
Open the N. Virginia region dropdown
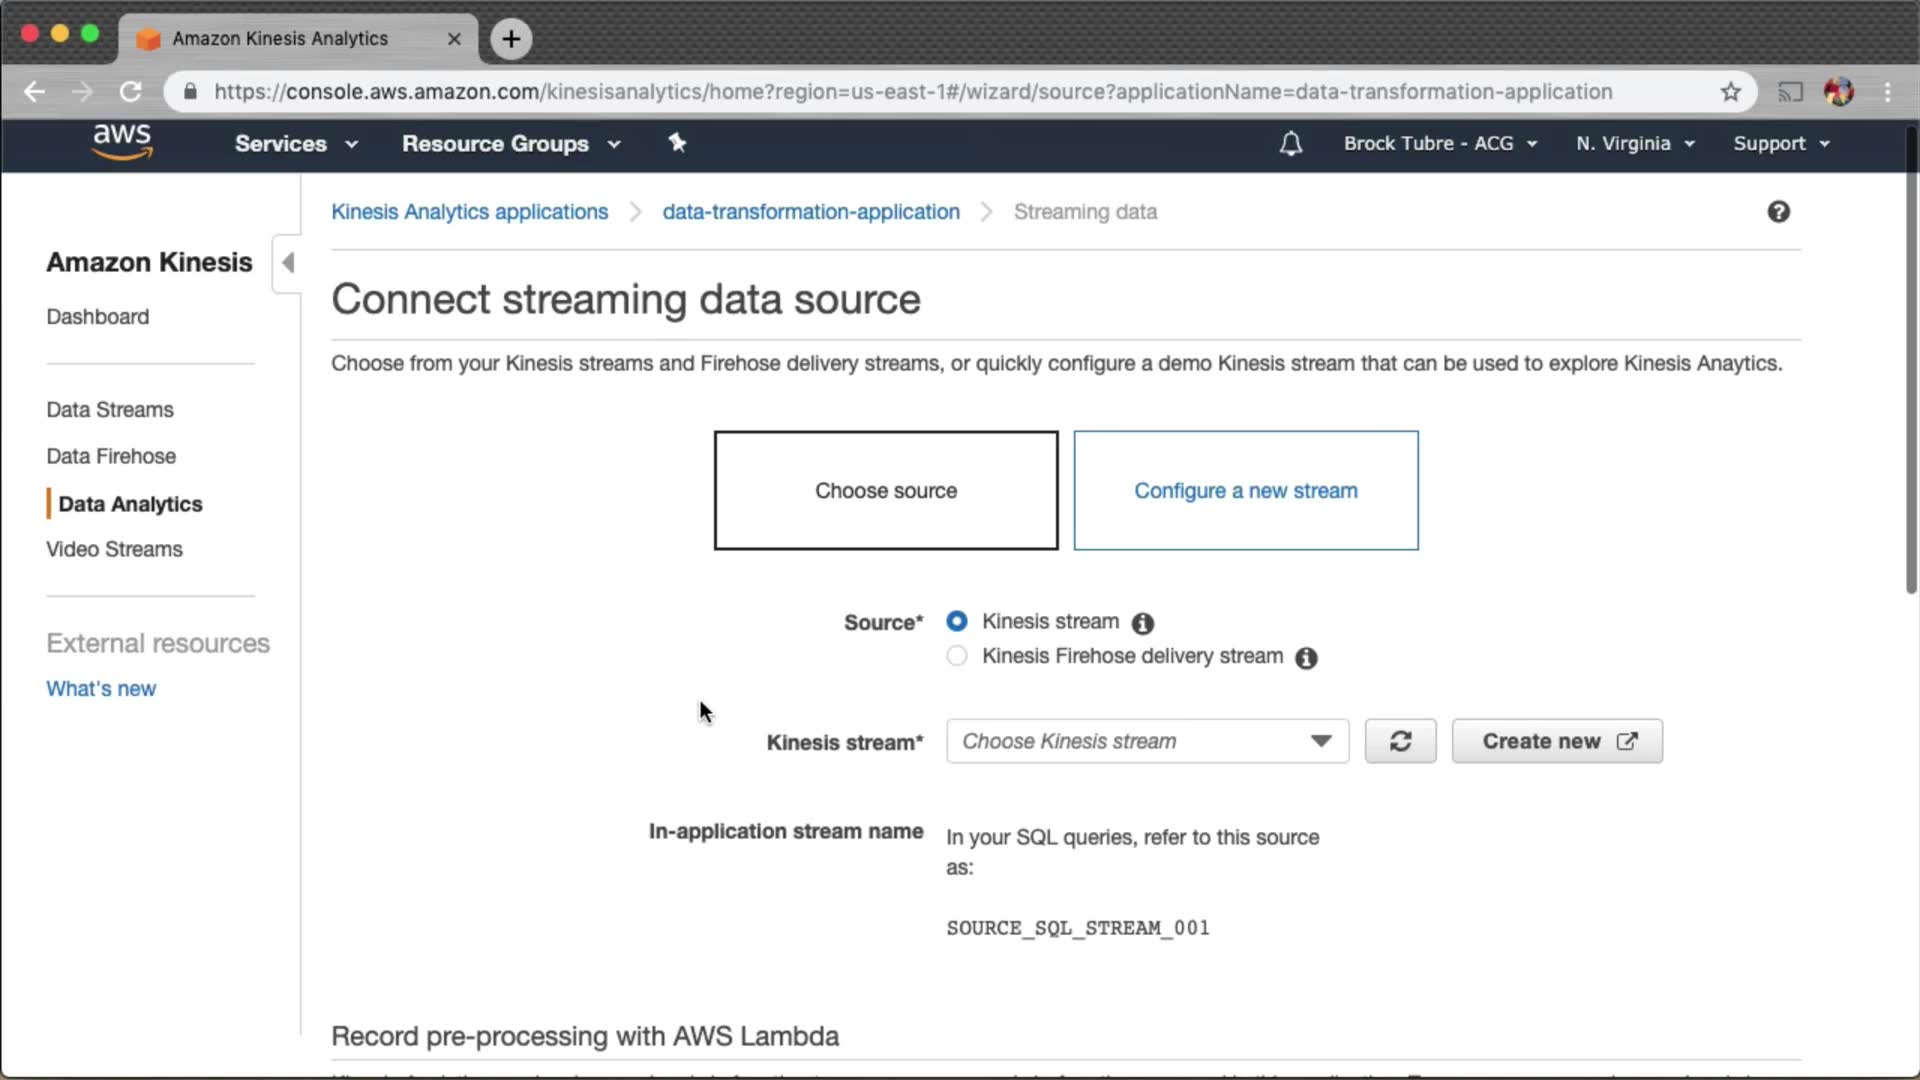pos(1635,144)
